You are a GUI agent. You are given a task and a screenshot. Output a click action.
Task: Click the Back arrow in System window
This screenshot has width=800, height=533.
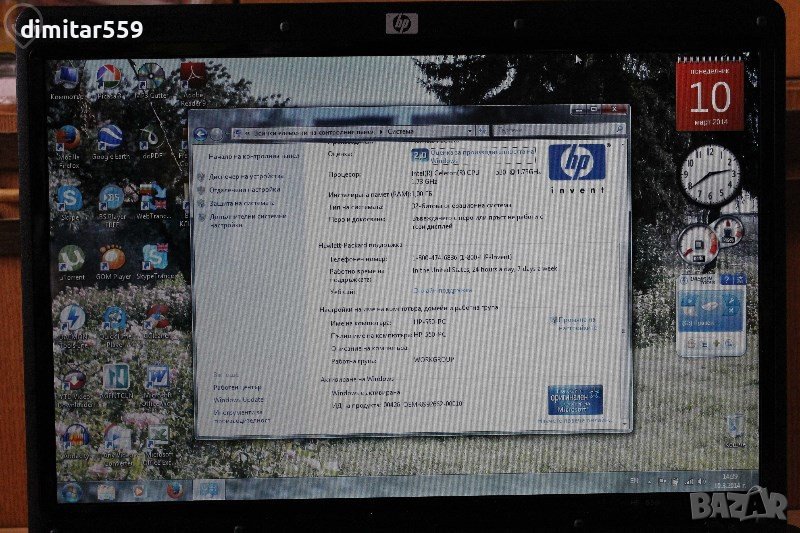[200, 133]
